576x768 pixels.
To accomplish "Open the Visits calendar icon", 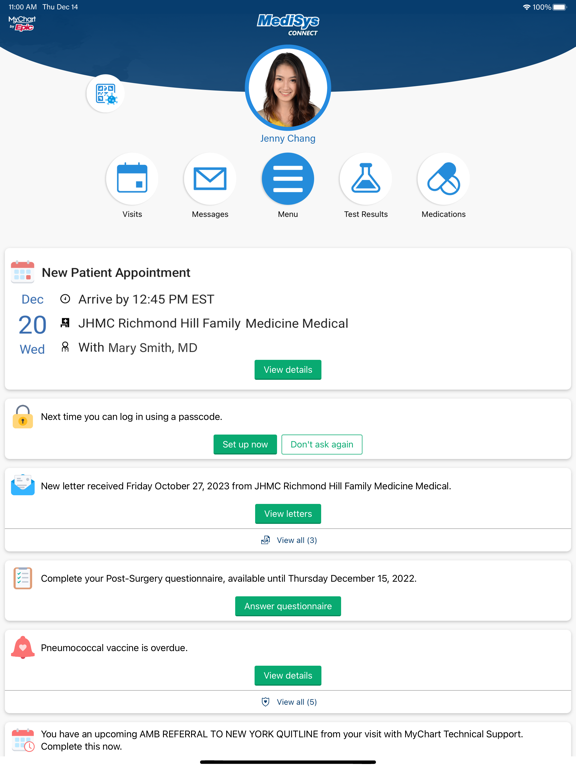I will click(132, 179).
